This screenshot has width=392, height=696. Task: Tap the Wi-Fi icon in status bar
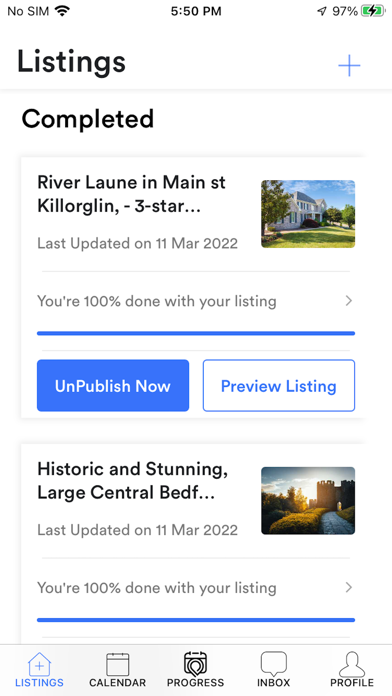(x=63, y=12)
